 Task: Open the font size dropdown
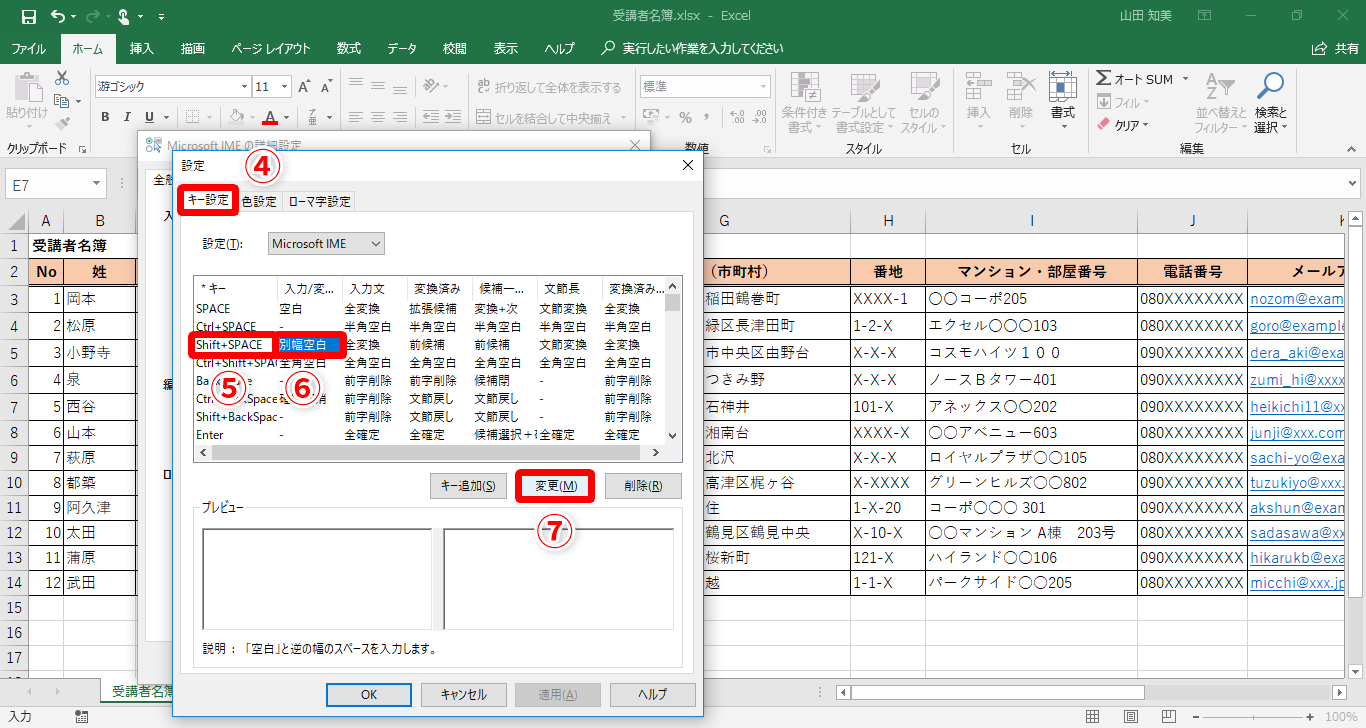pyautogui.click(x=284, y=87)
